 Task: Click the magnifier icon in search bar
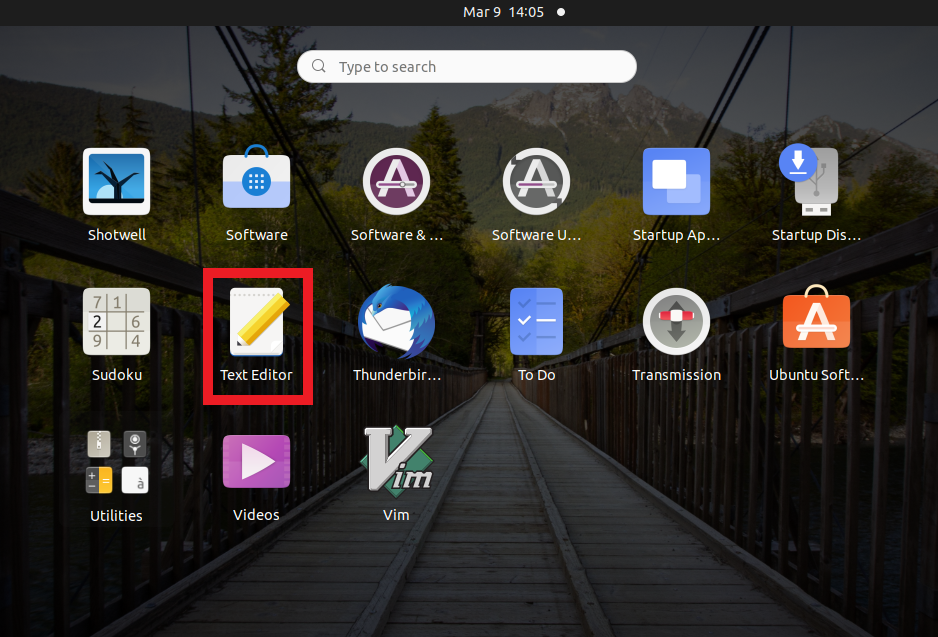319,66
